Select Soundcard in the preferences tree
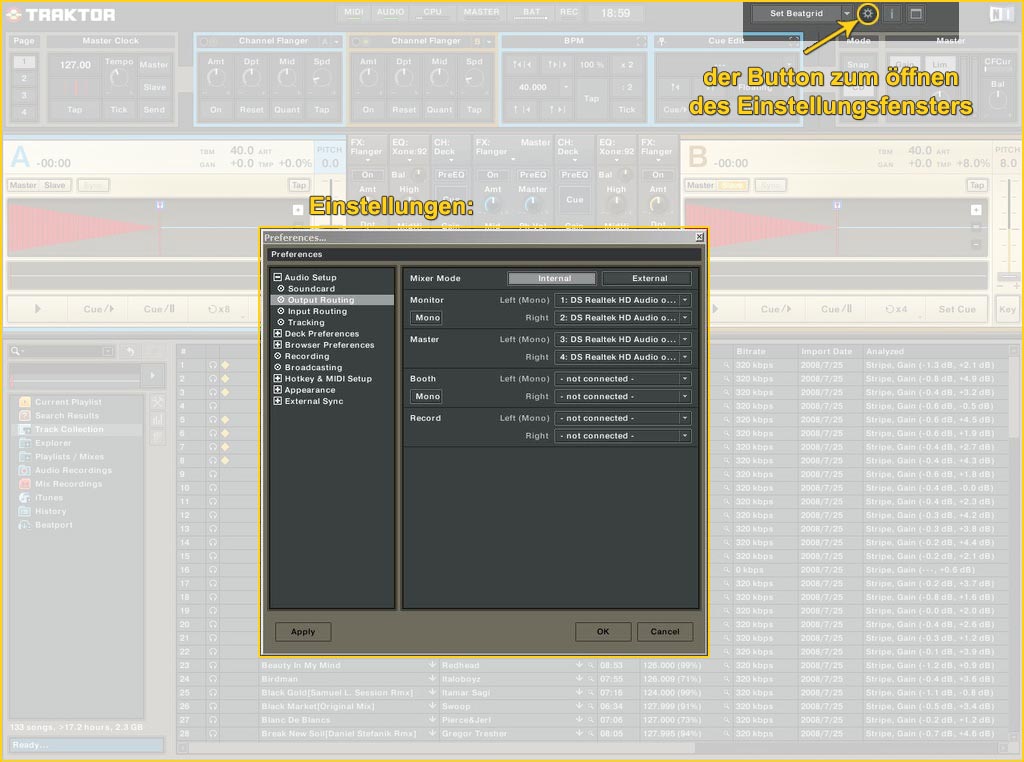This screenshot has width=1024, height=762. [311, 289]
